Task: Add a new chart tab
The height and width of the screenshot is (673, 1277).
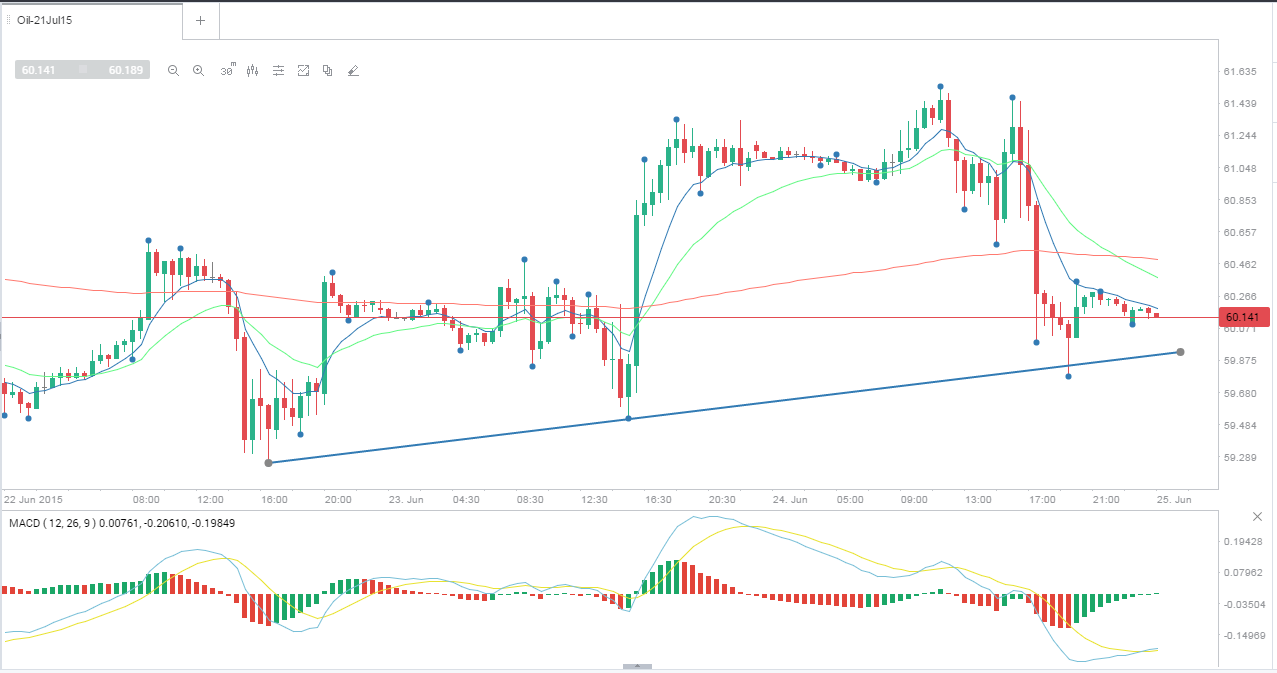Action: (200, 20)
